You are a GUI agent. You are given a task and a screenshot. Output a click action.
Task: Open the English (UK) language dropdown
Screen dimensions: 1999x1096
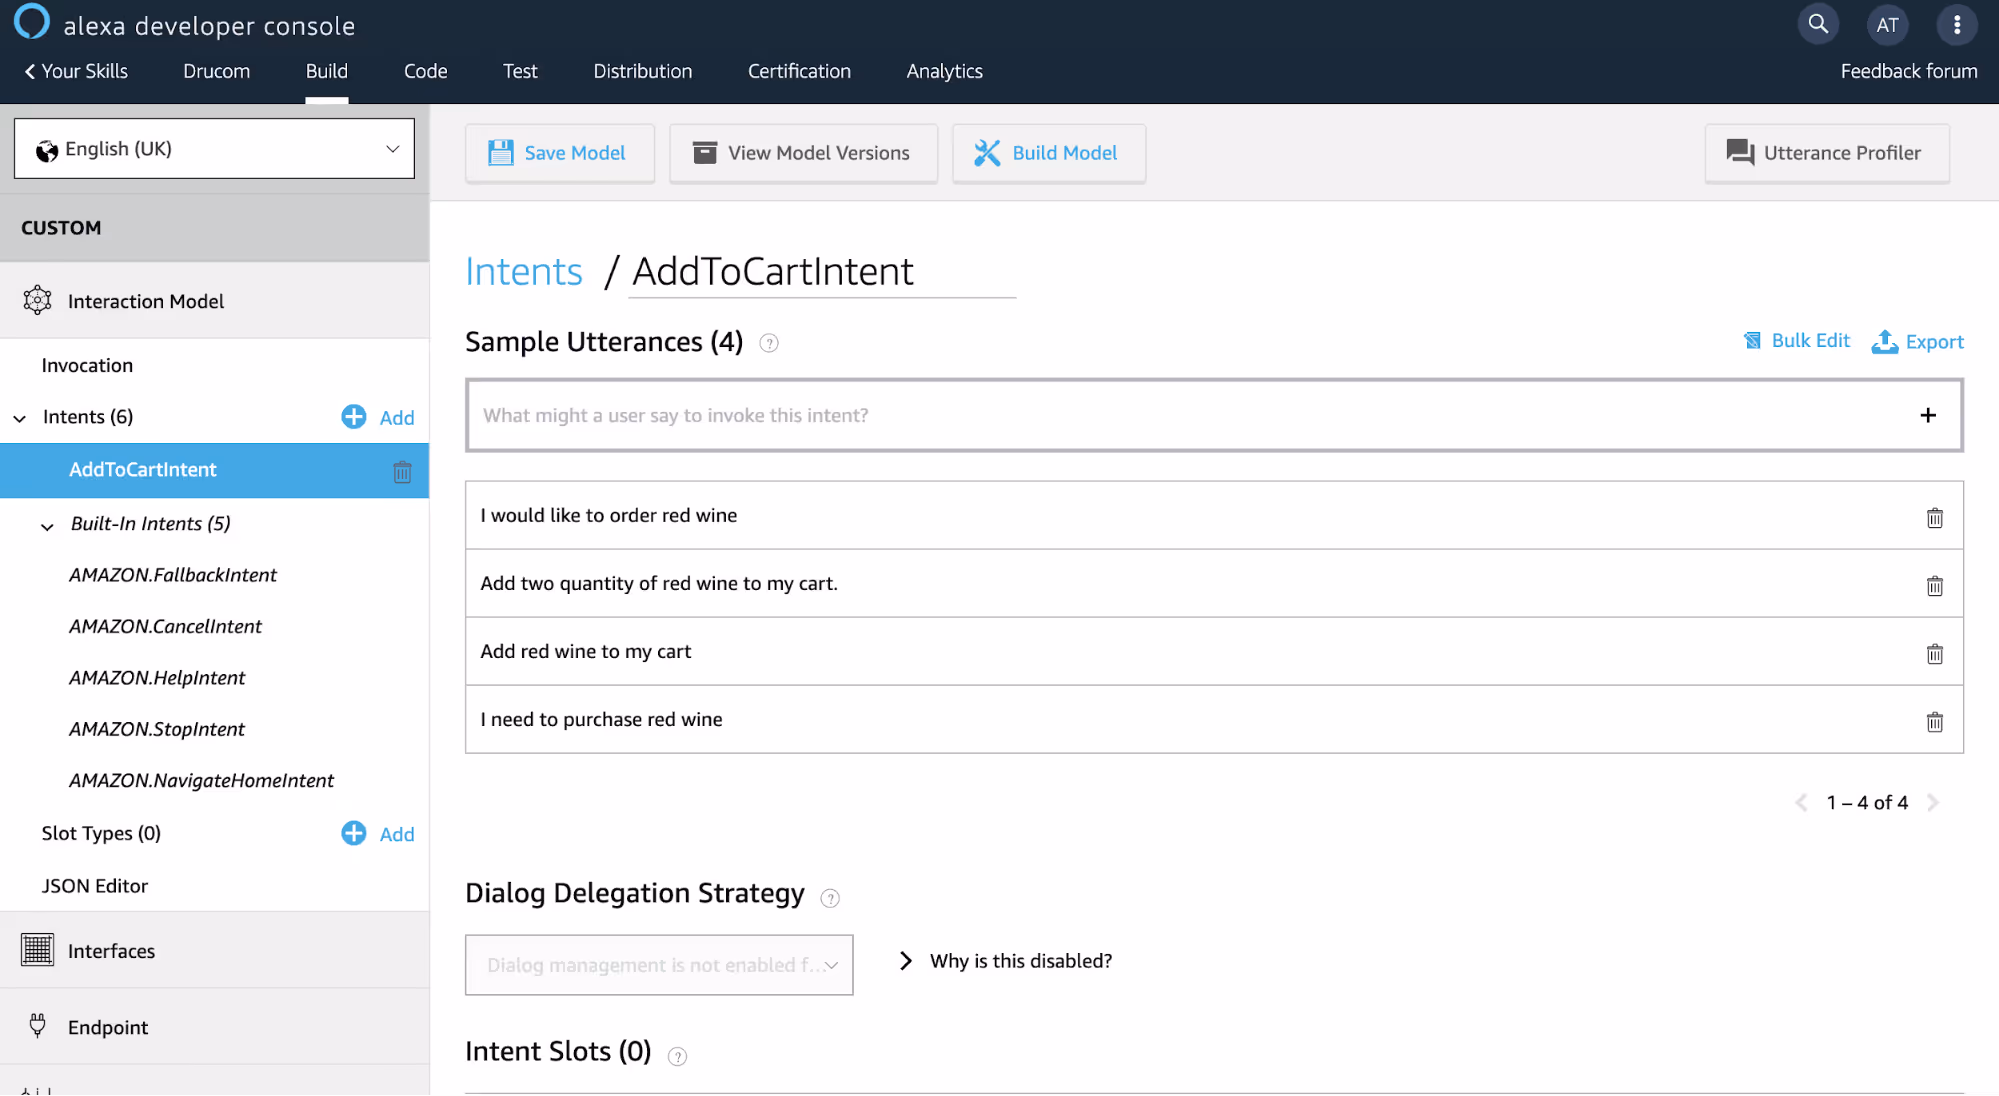(214, 149)
